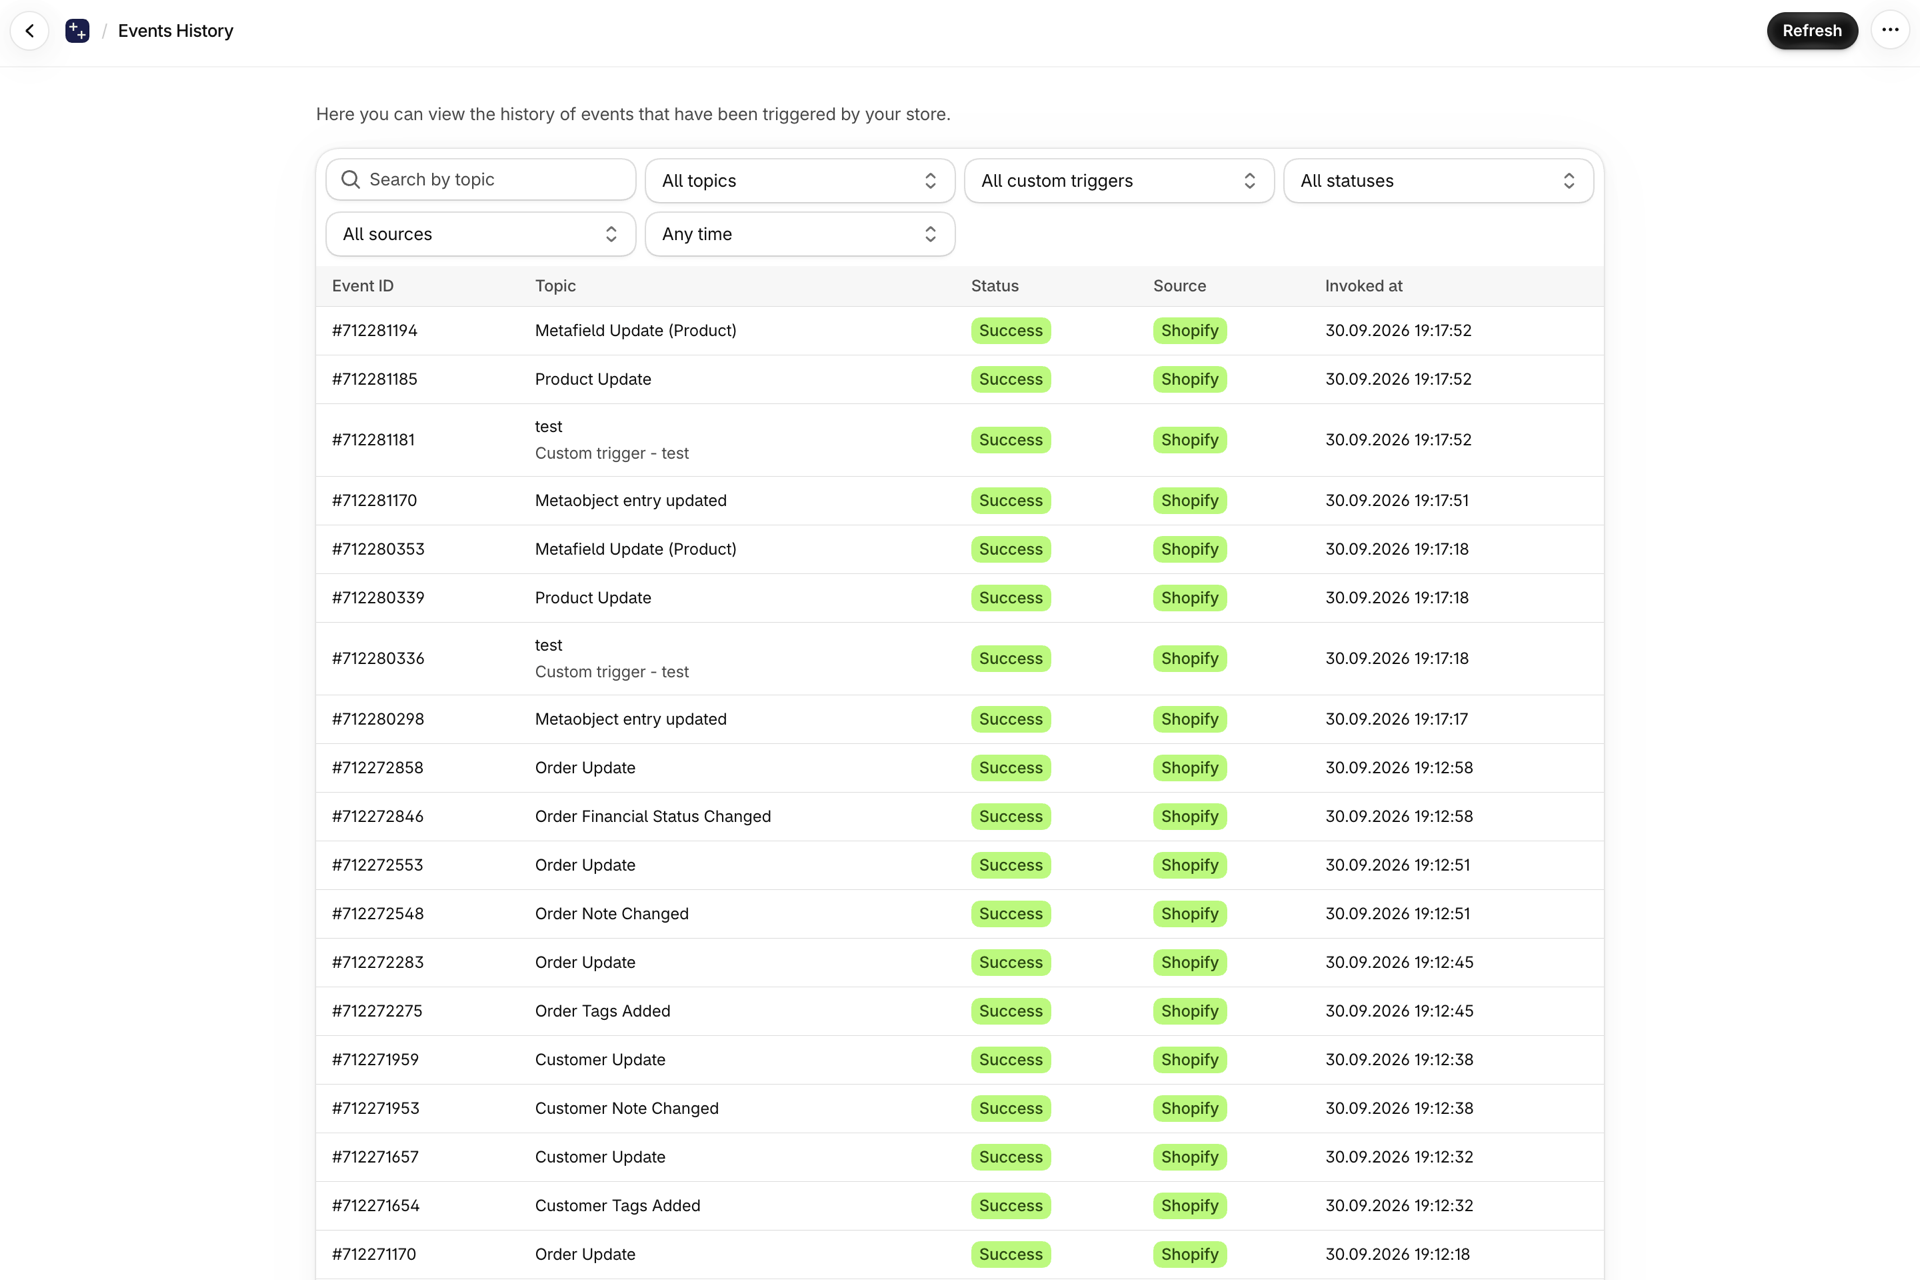Click timestamp 30.09.2026 19:17:17
Screen dimensions: 1920x1280
[x=1397, y=719]
